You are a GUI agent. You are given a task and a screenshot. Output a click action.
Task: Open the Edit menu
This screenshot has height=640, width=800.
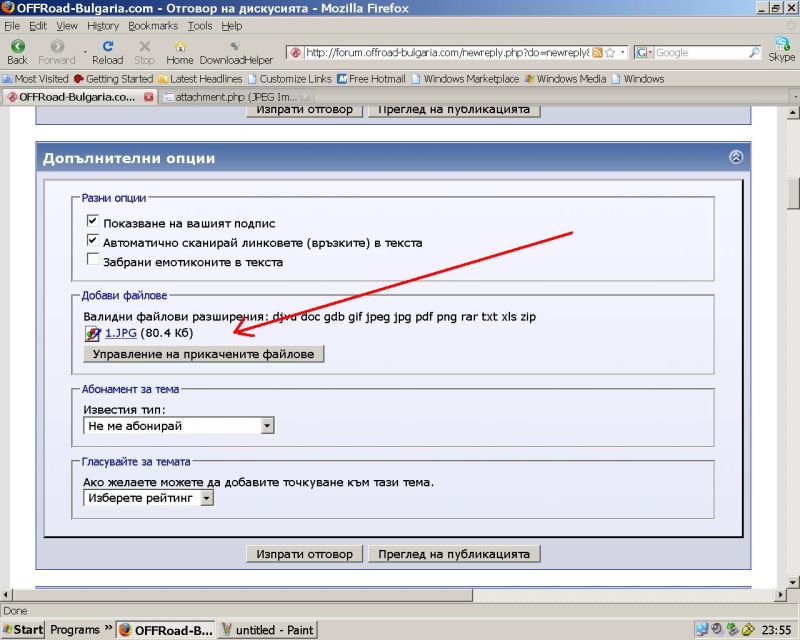(x=38, y=26)
